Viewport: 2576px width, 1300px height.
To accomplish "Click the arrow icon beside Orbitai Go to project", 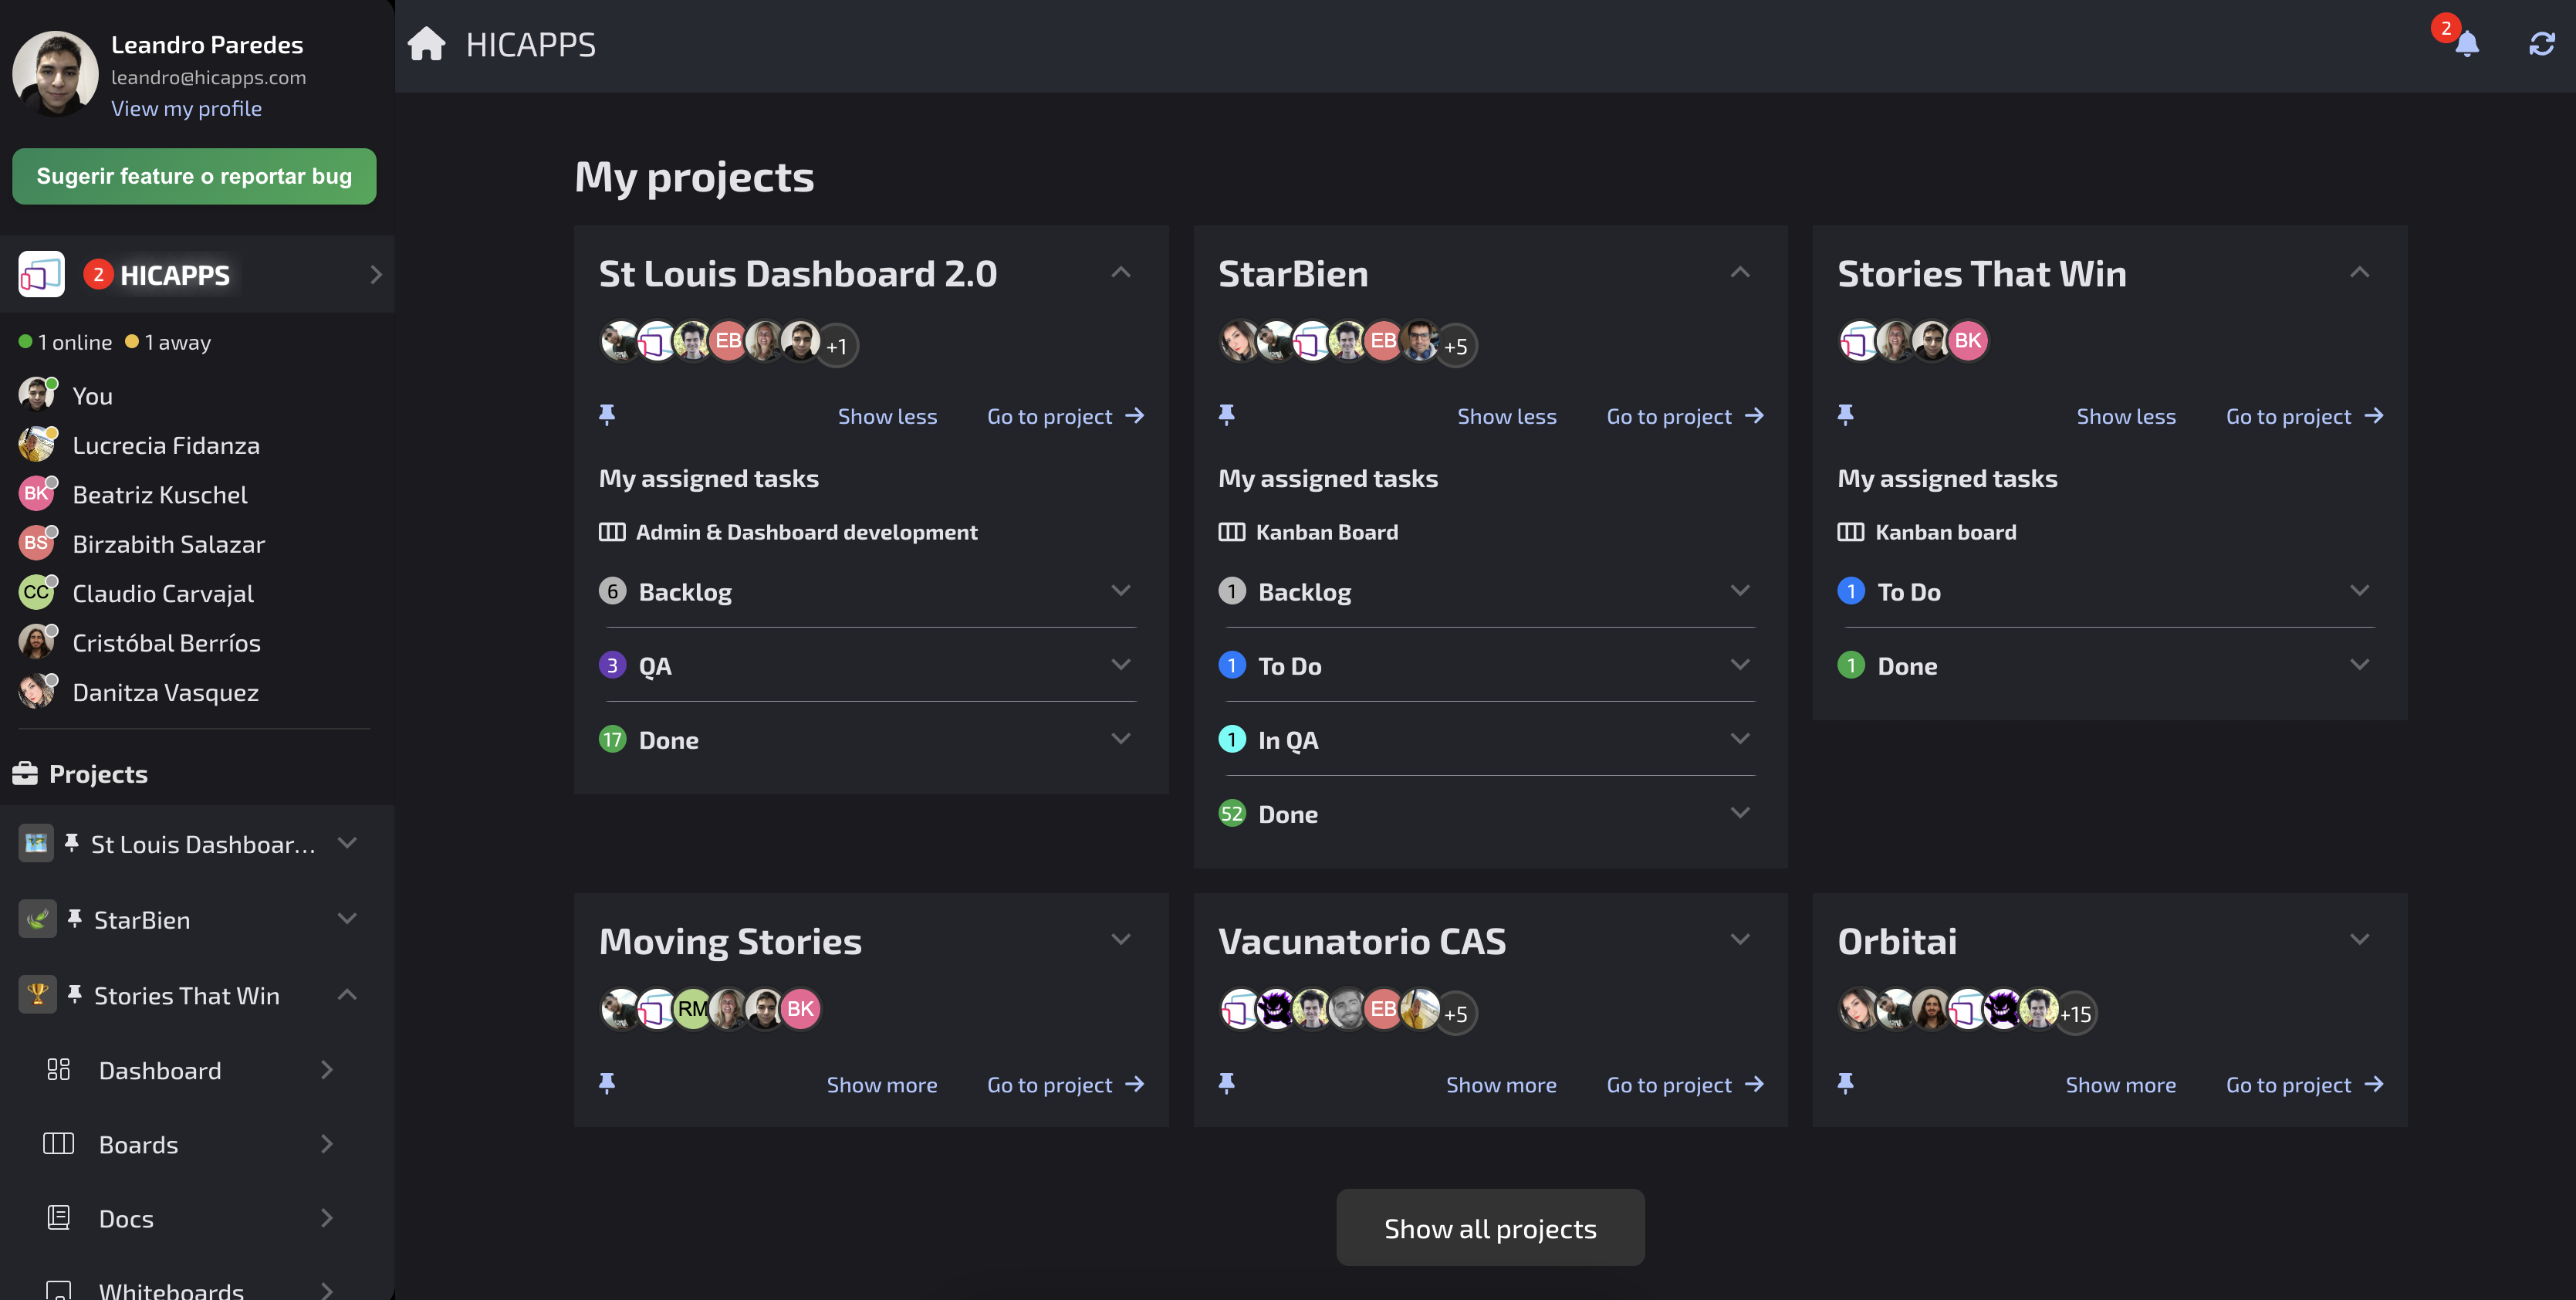I will (x=2374, y=1084).
